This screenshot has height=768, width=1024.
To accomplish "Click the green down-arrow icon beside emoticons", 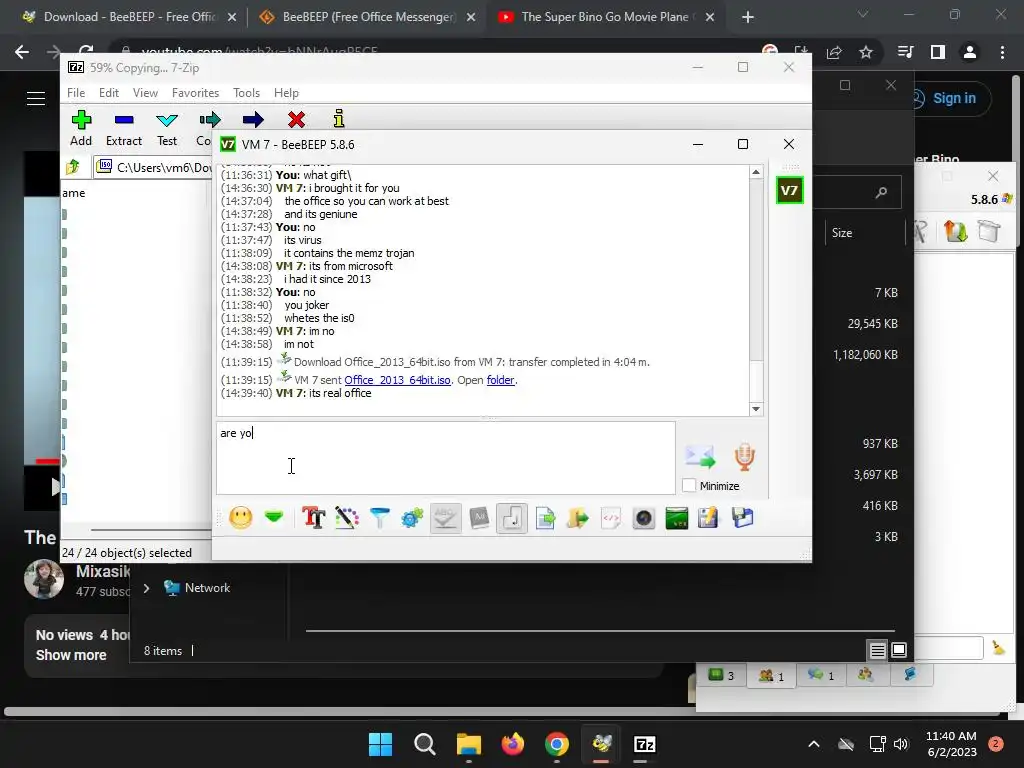I will [274, 518].
